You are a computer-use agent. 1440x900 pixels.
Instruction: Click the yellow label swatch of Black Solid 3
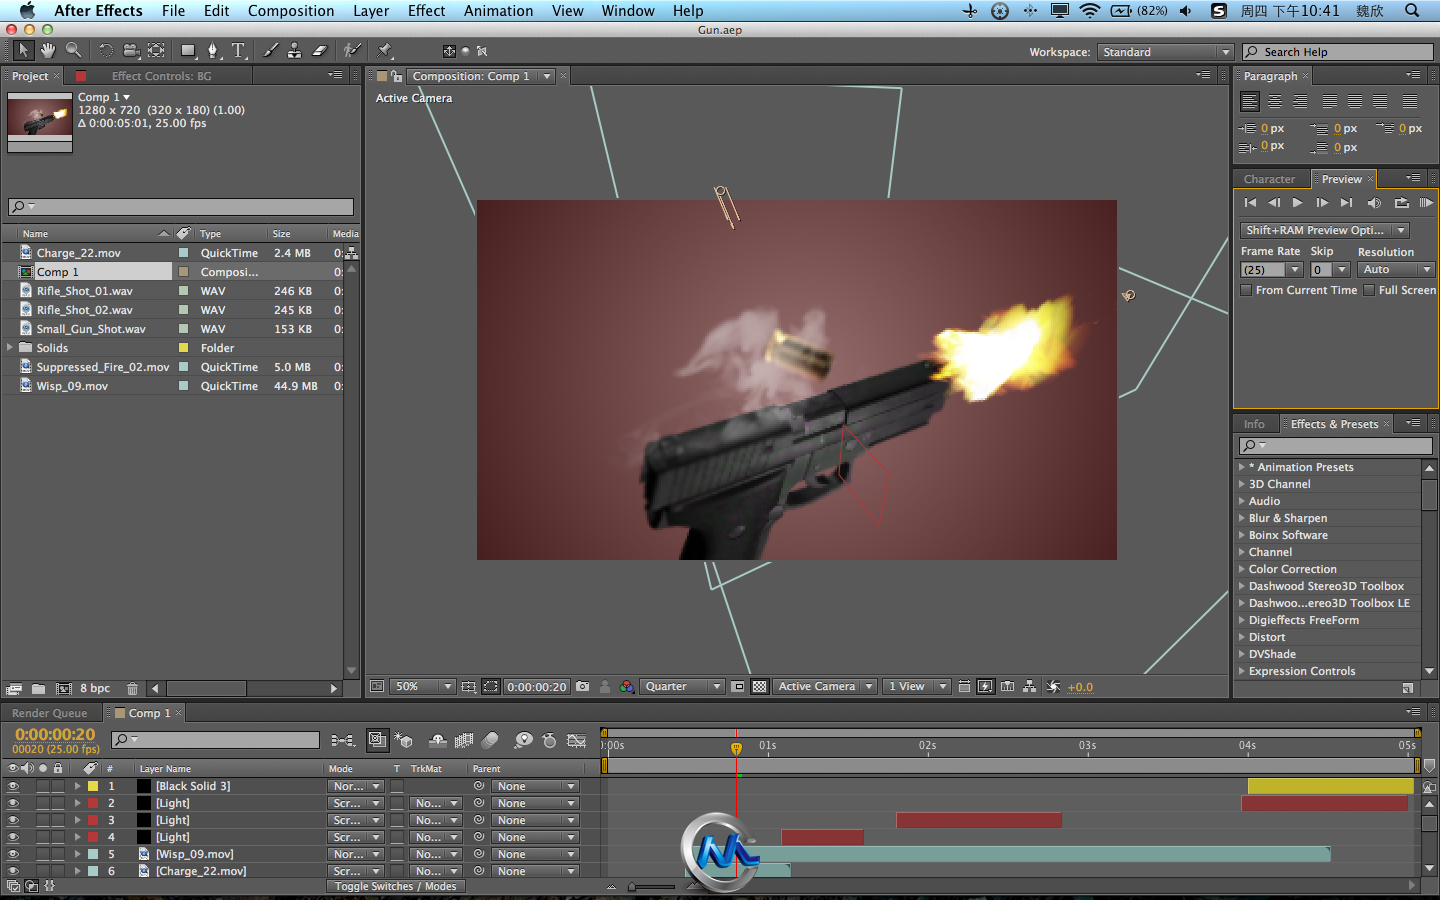coord(93,786)
